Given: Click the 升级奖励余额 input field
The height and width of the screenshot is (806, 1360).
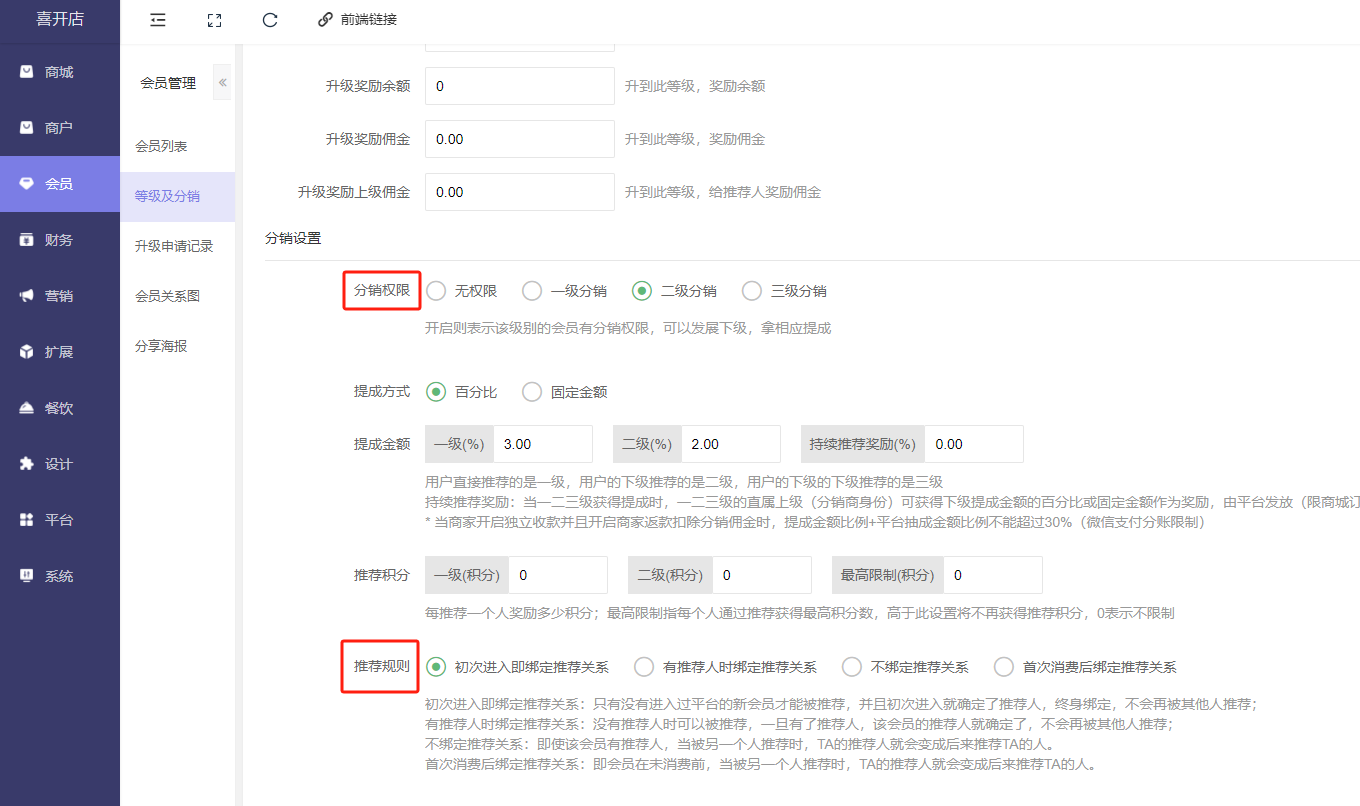Looking at the screenshot, I should tap(520, 86).
